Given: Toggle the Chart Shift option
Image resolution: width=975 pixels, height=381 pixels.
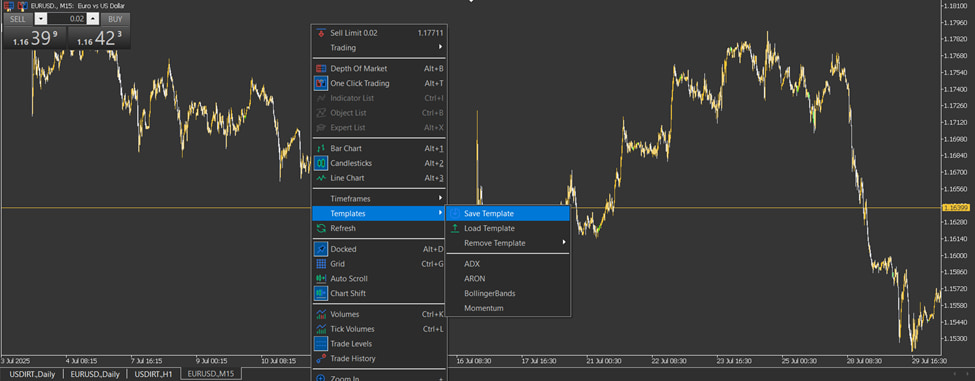Looking at the screenshot, I should [379, 294].
